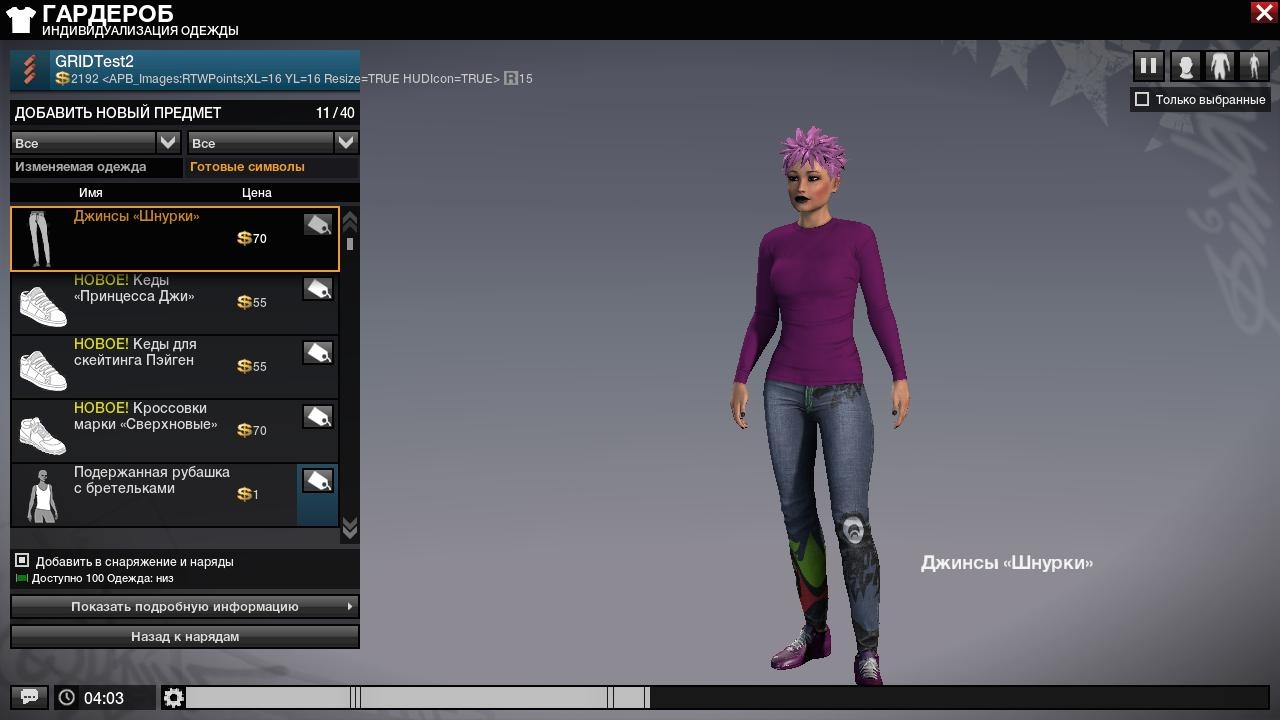This screenshot has width=1280, height=720.
Task: Click tank top thumbnail of Подержанная рубашка
Action: 42,496
